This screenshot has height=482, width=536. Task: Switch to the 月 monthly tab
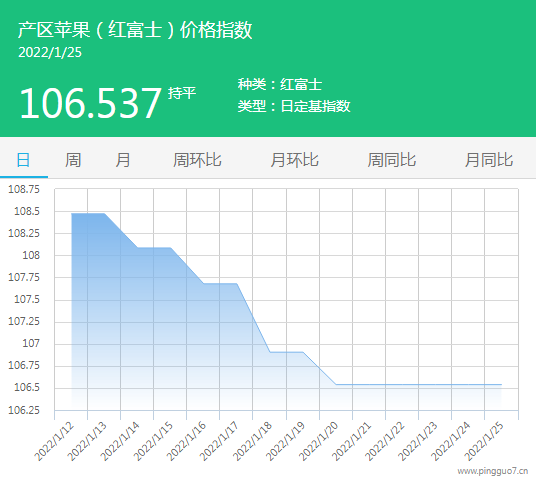pyautogui.click(x=122, y=160)
